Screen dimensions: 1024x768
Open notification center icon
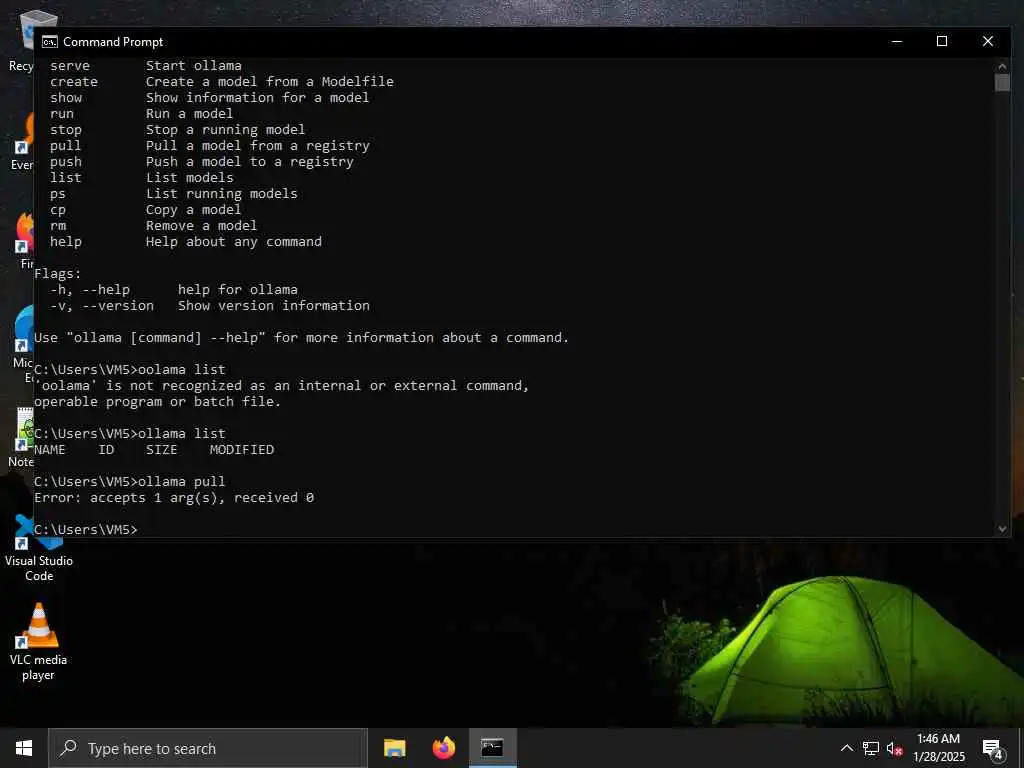[993, 749]
